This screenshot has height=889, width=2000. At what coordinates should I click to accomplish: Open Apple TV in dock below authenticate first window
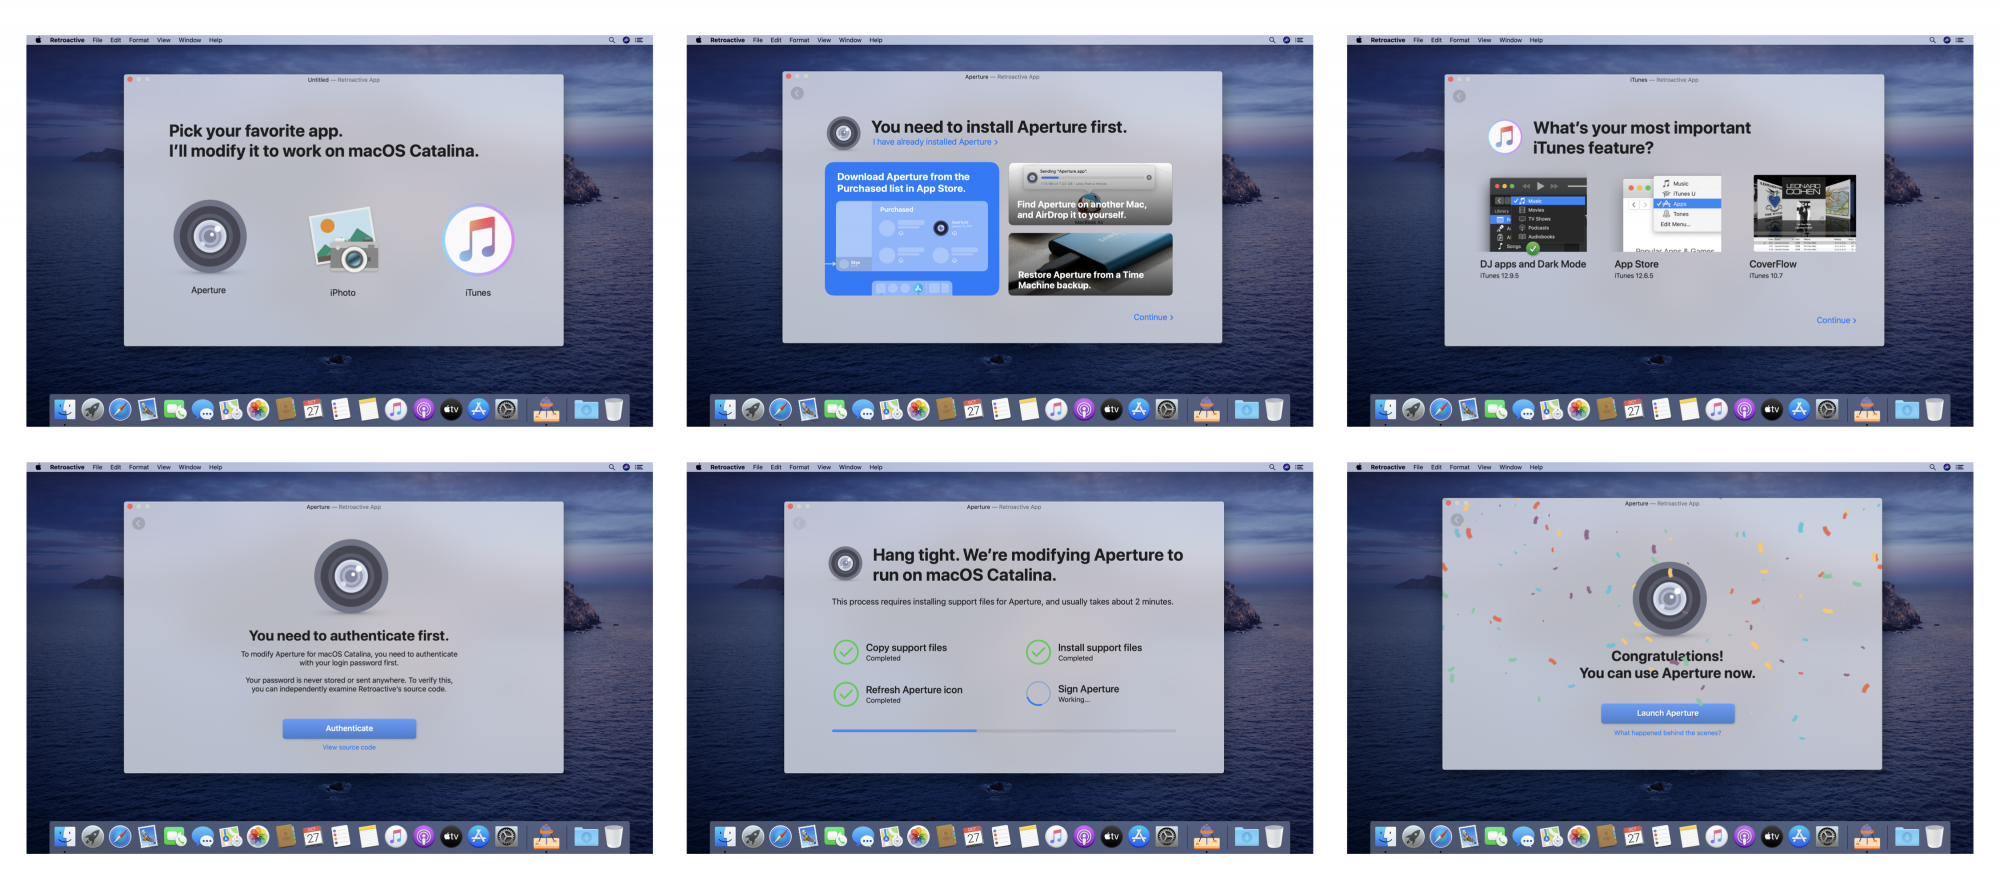tap(451, 836)
